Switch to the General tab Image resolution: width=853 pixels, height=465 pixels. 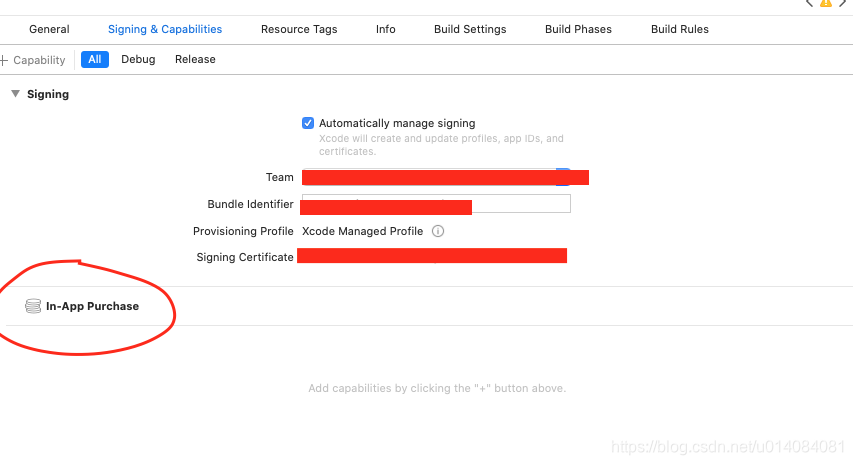(x=49, y=30)
